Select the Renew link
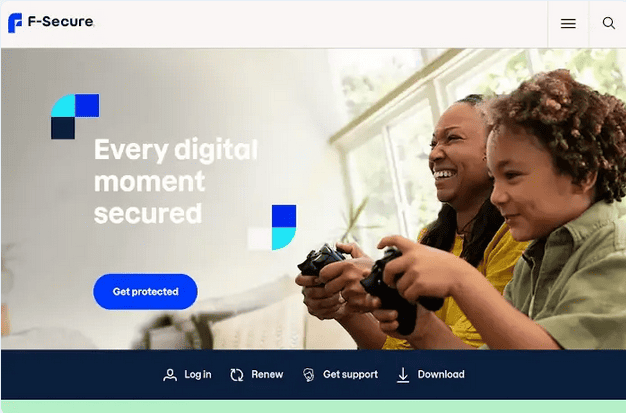 (x=267, y=374)
